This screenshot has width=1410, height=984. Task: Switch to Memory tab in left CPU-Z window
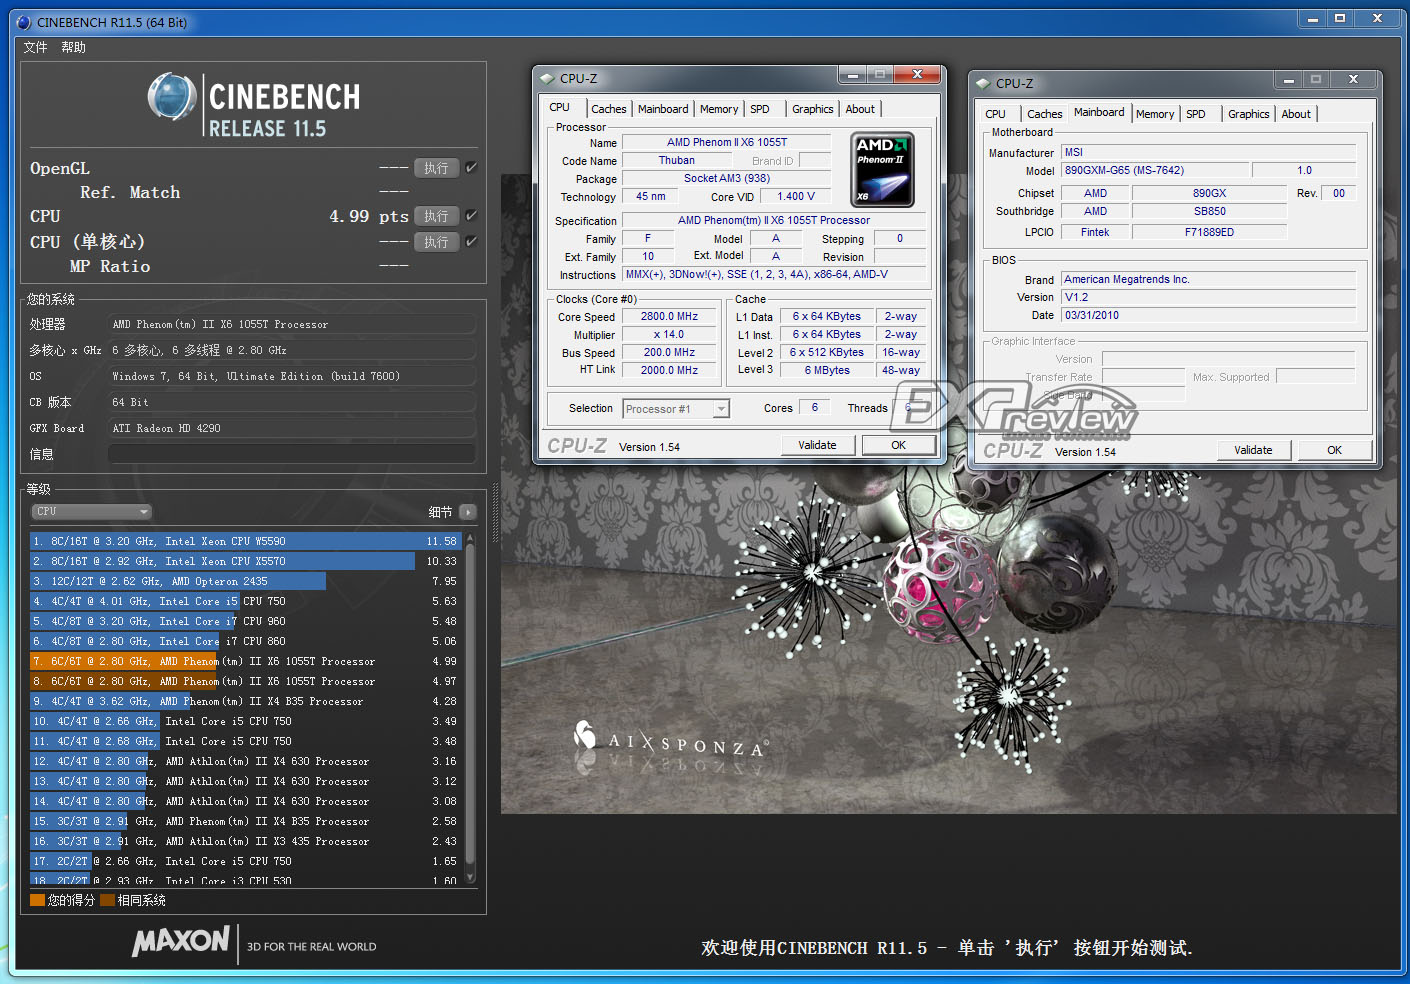tap(719, 109)
